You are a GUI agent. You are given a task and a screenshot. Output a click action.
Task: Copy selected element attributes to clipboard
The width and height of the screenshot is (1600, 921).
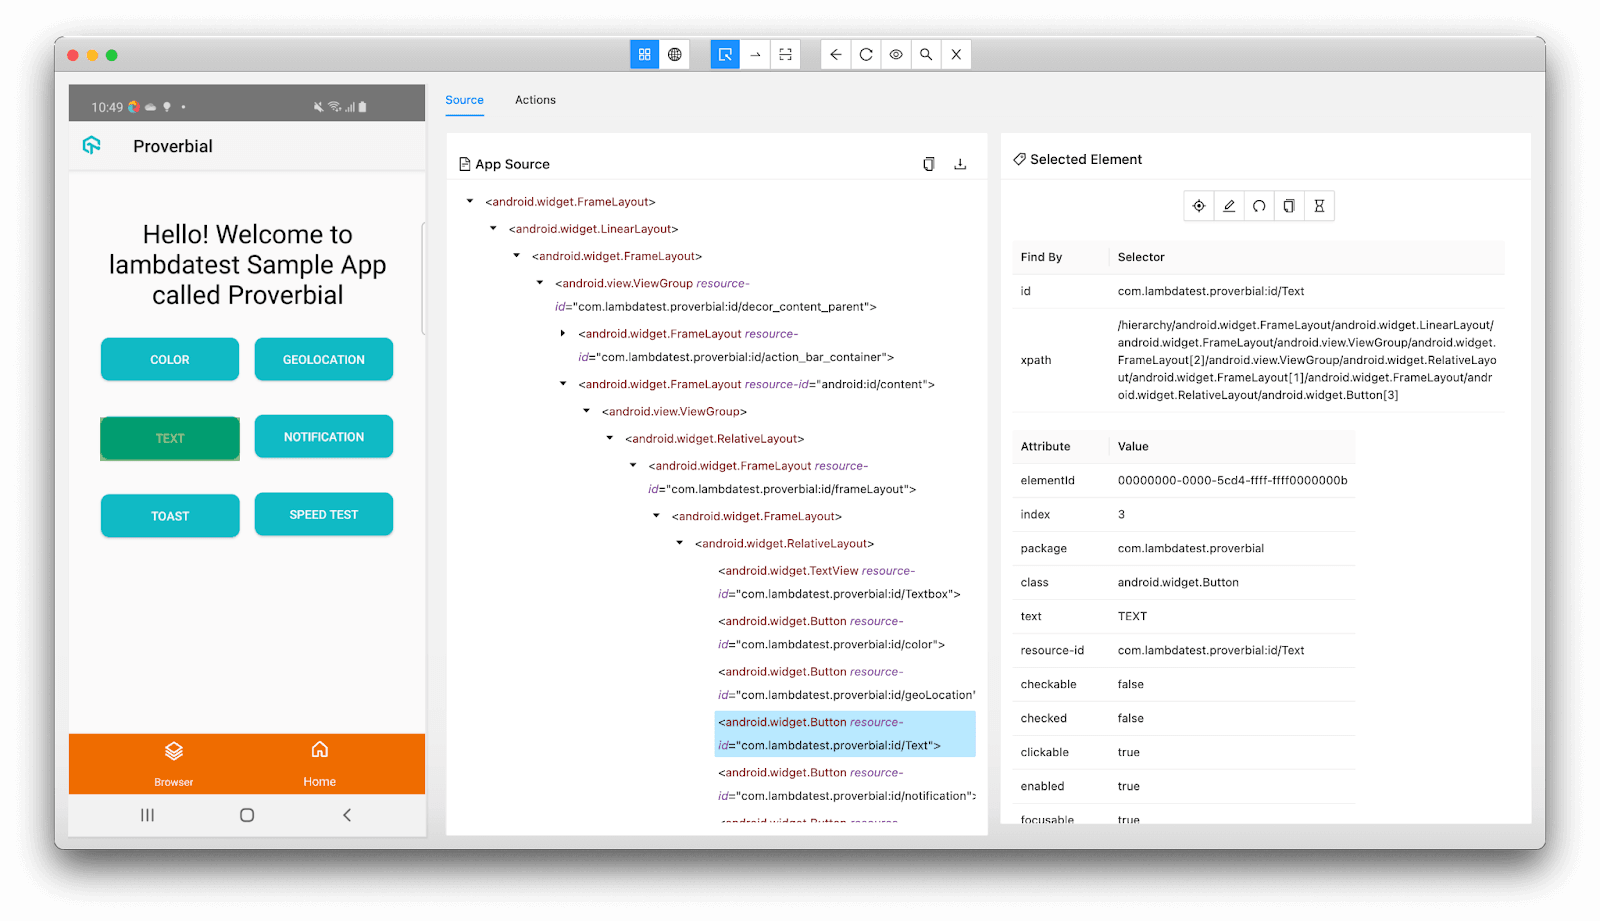pos(1289,206)
